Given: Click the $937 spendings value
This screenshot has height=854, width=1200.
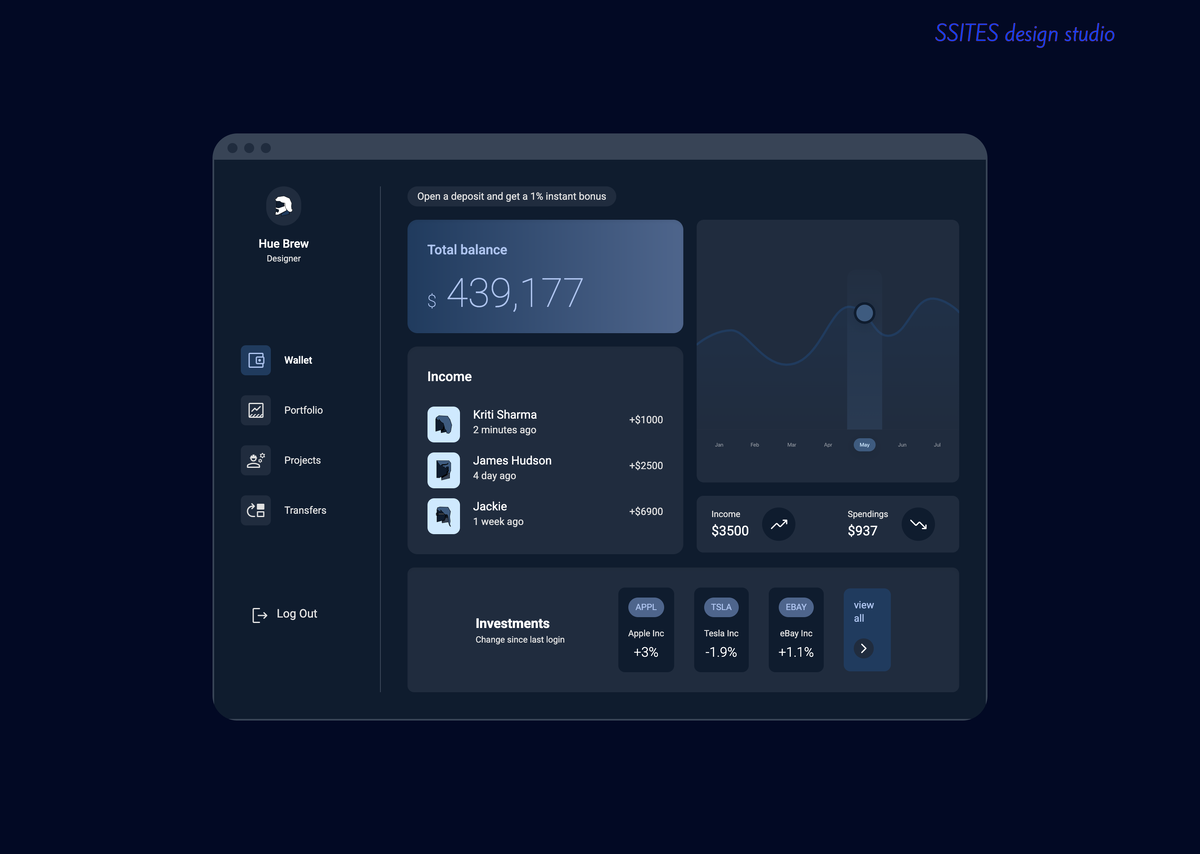Looking at the screenshot, I should click(x=862, y=531).
